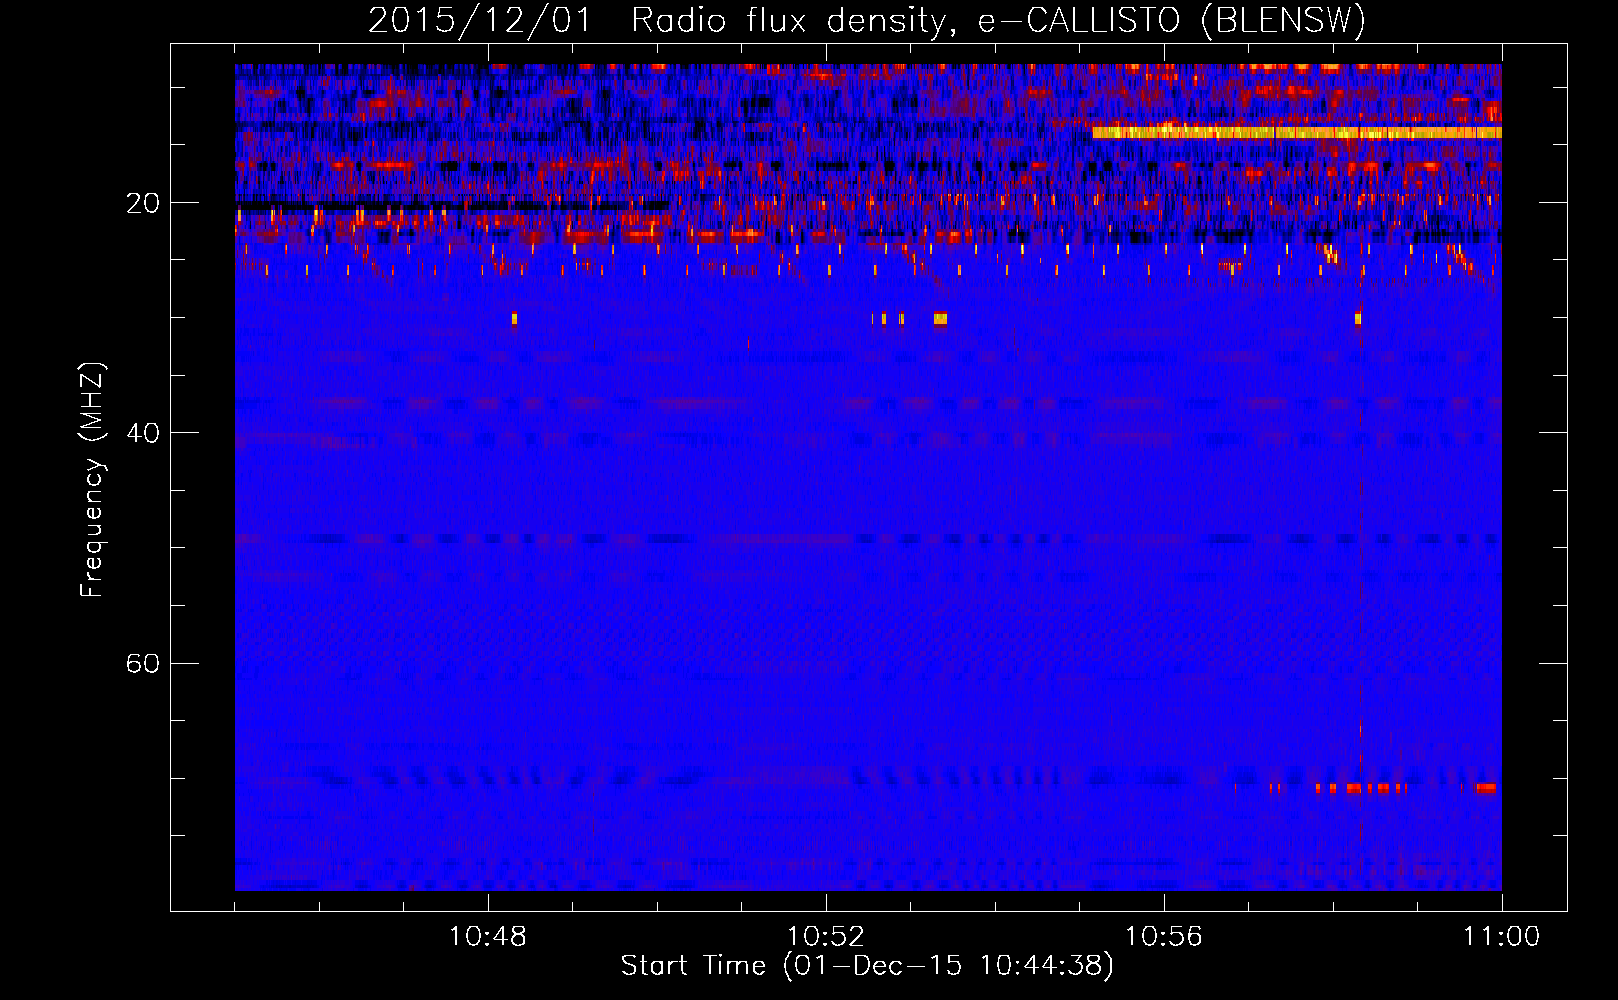This screenshot has height=1000, width=1618.
Task: Click the 10:56 time tick label
Action: click(1164, 937)
